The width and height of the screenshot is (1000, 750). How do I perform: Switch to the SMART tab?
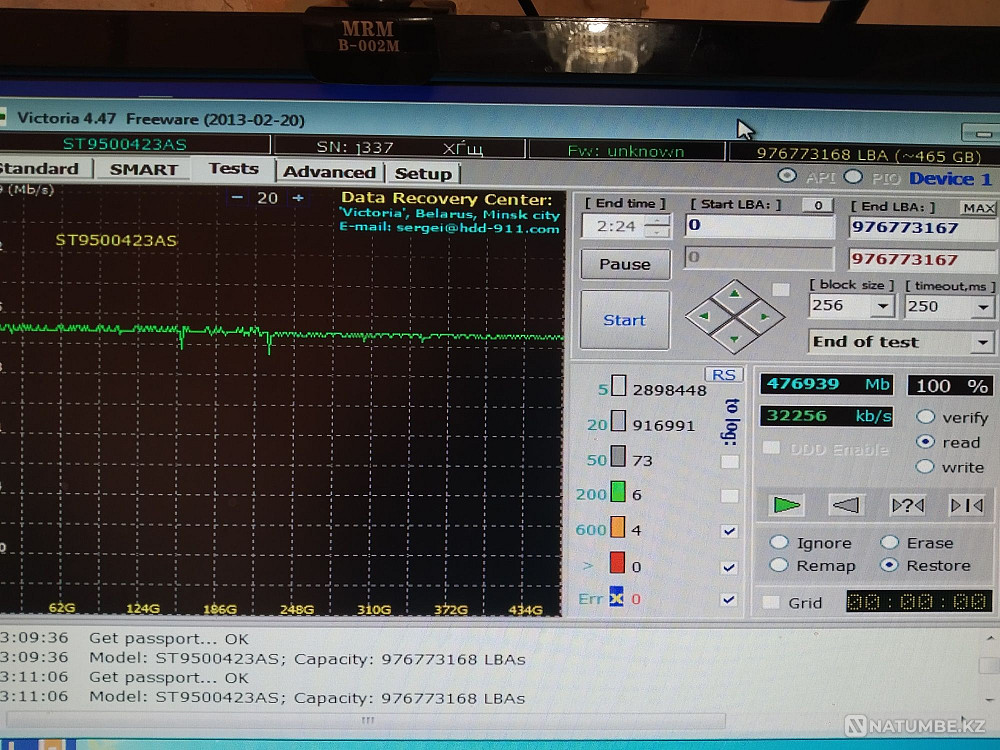click(144, 170)
